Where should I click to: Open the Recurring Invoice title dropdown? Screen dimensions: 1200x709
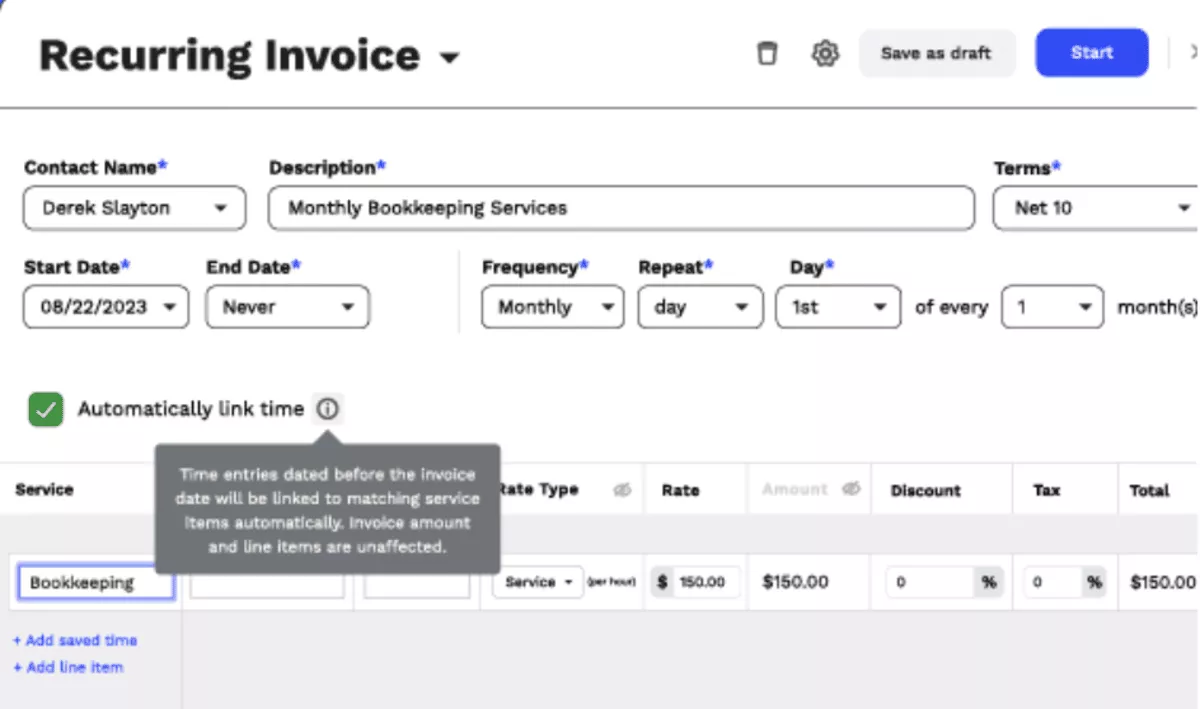450,58
